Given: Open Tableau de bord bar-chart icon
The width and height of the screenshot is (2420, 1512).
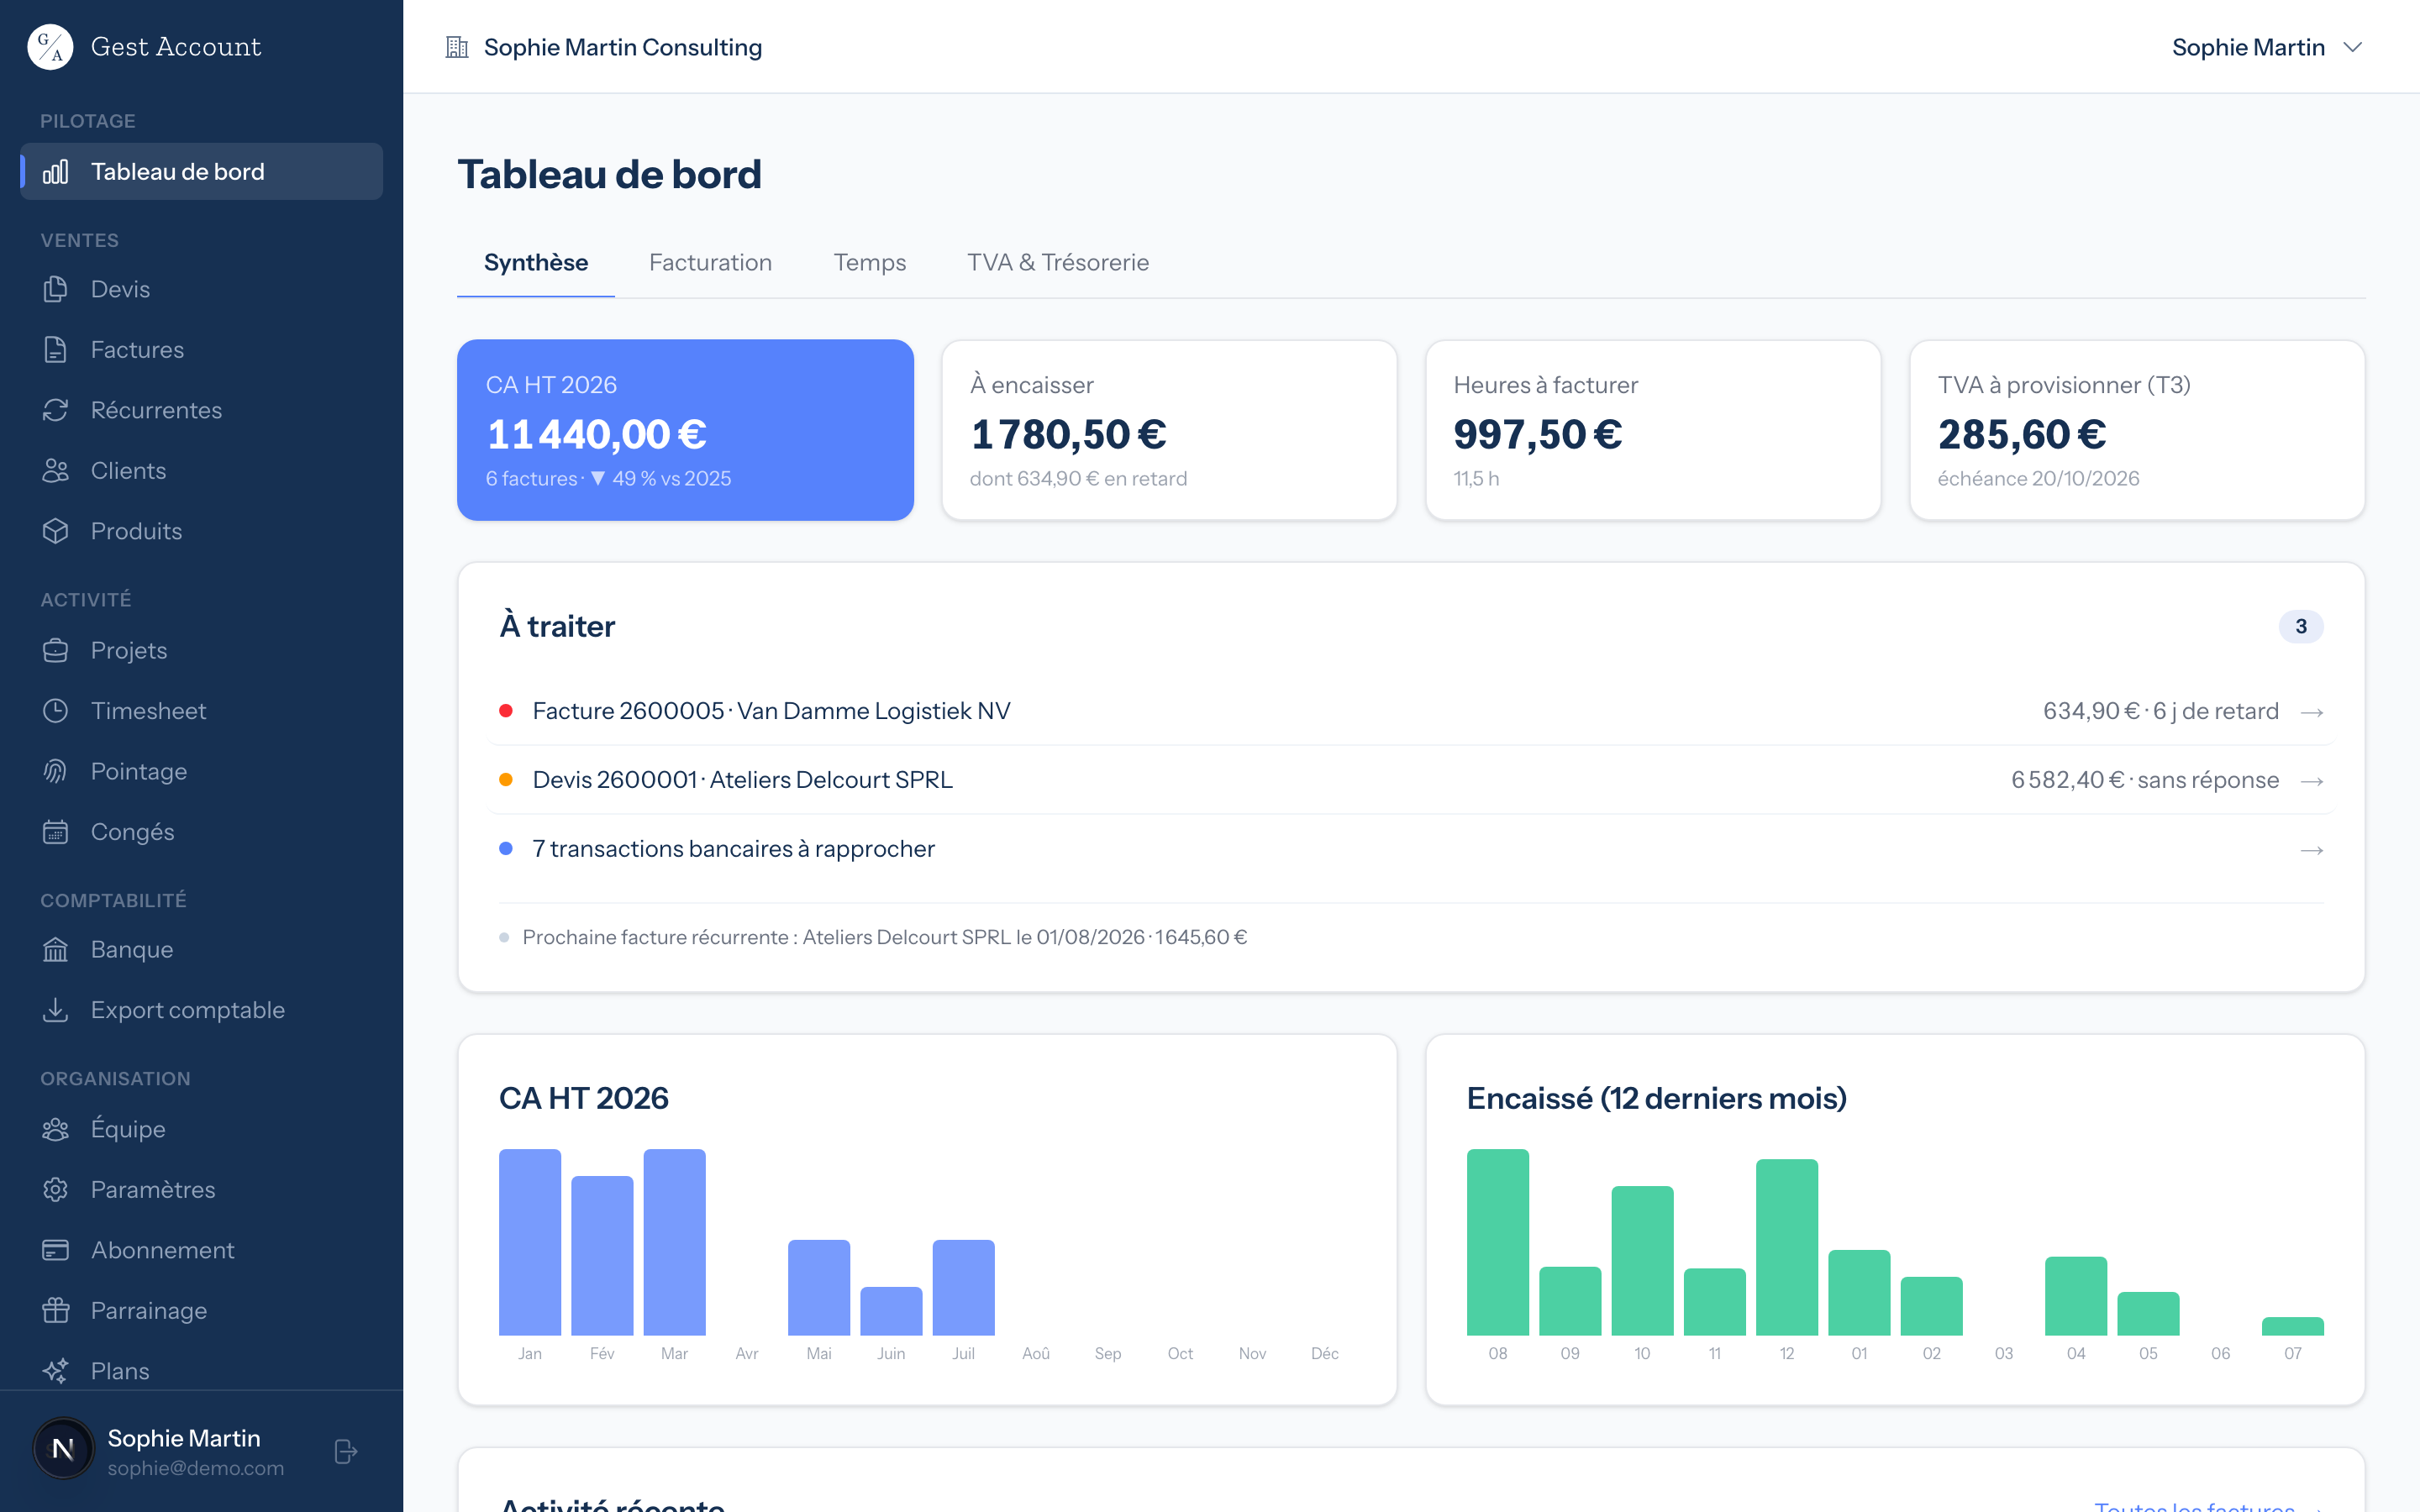Looking at the screenshot, I should (x=56, y=172).
